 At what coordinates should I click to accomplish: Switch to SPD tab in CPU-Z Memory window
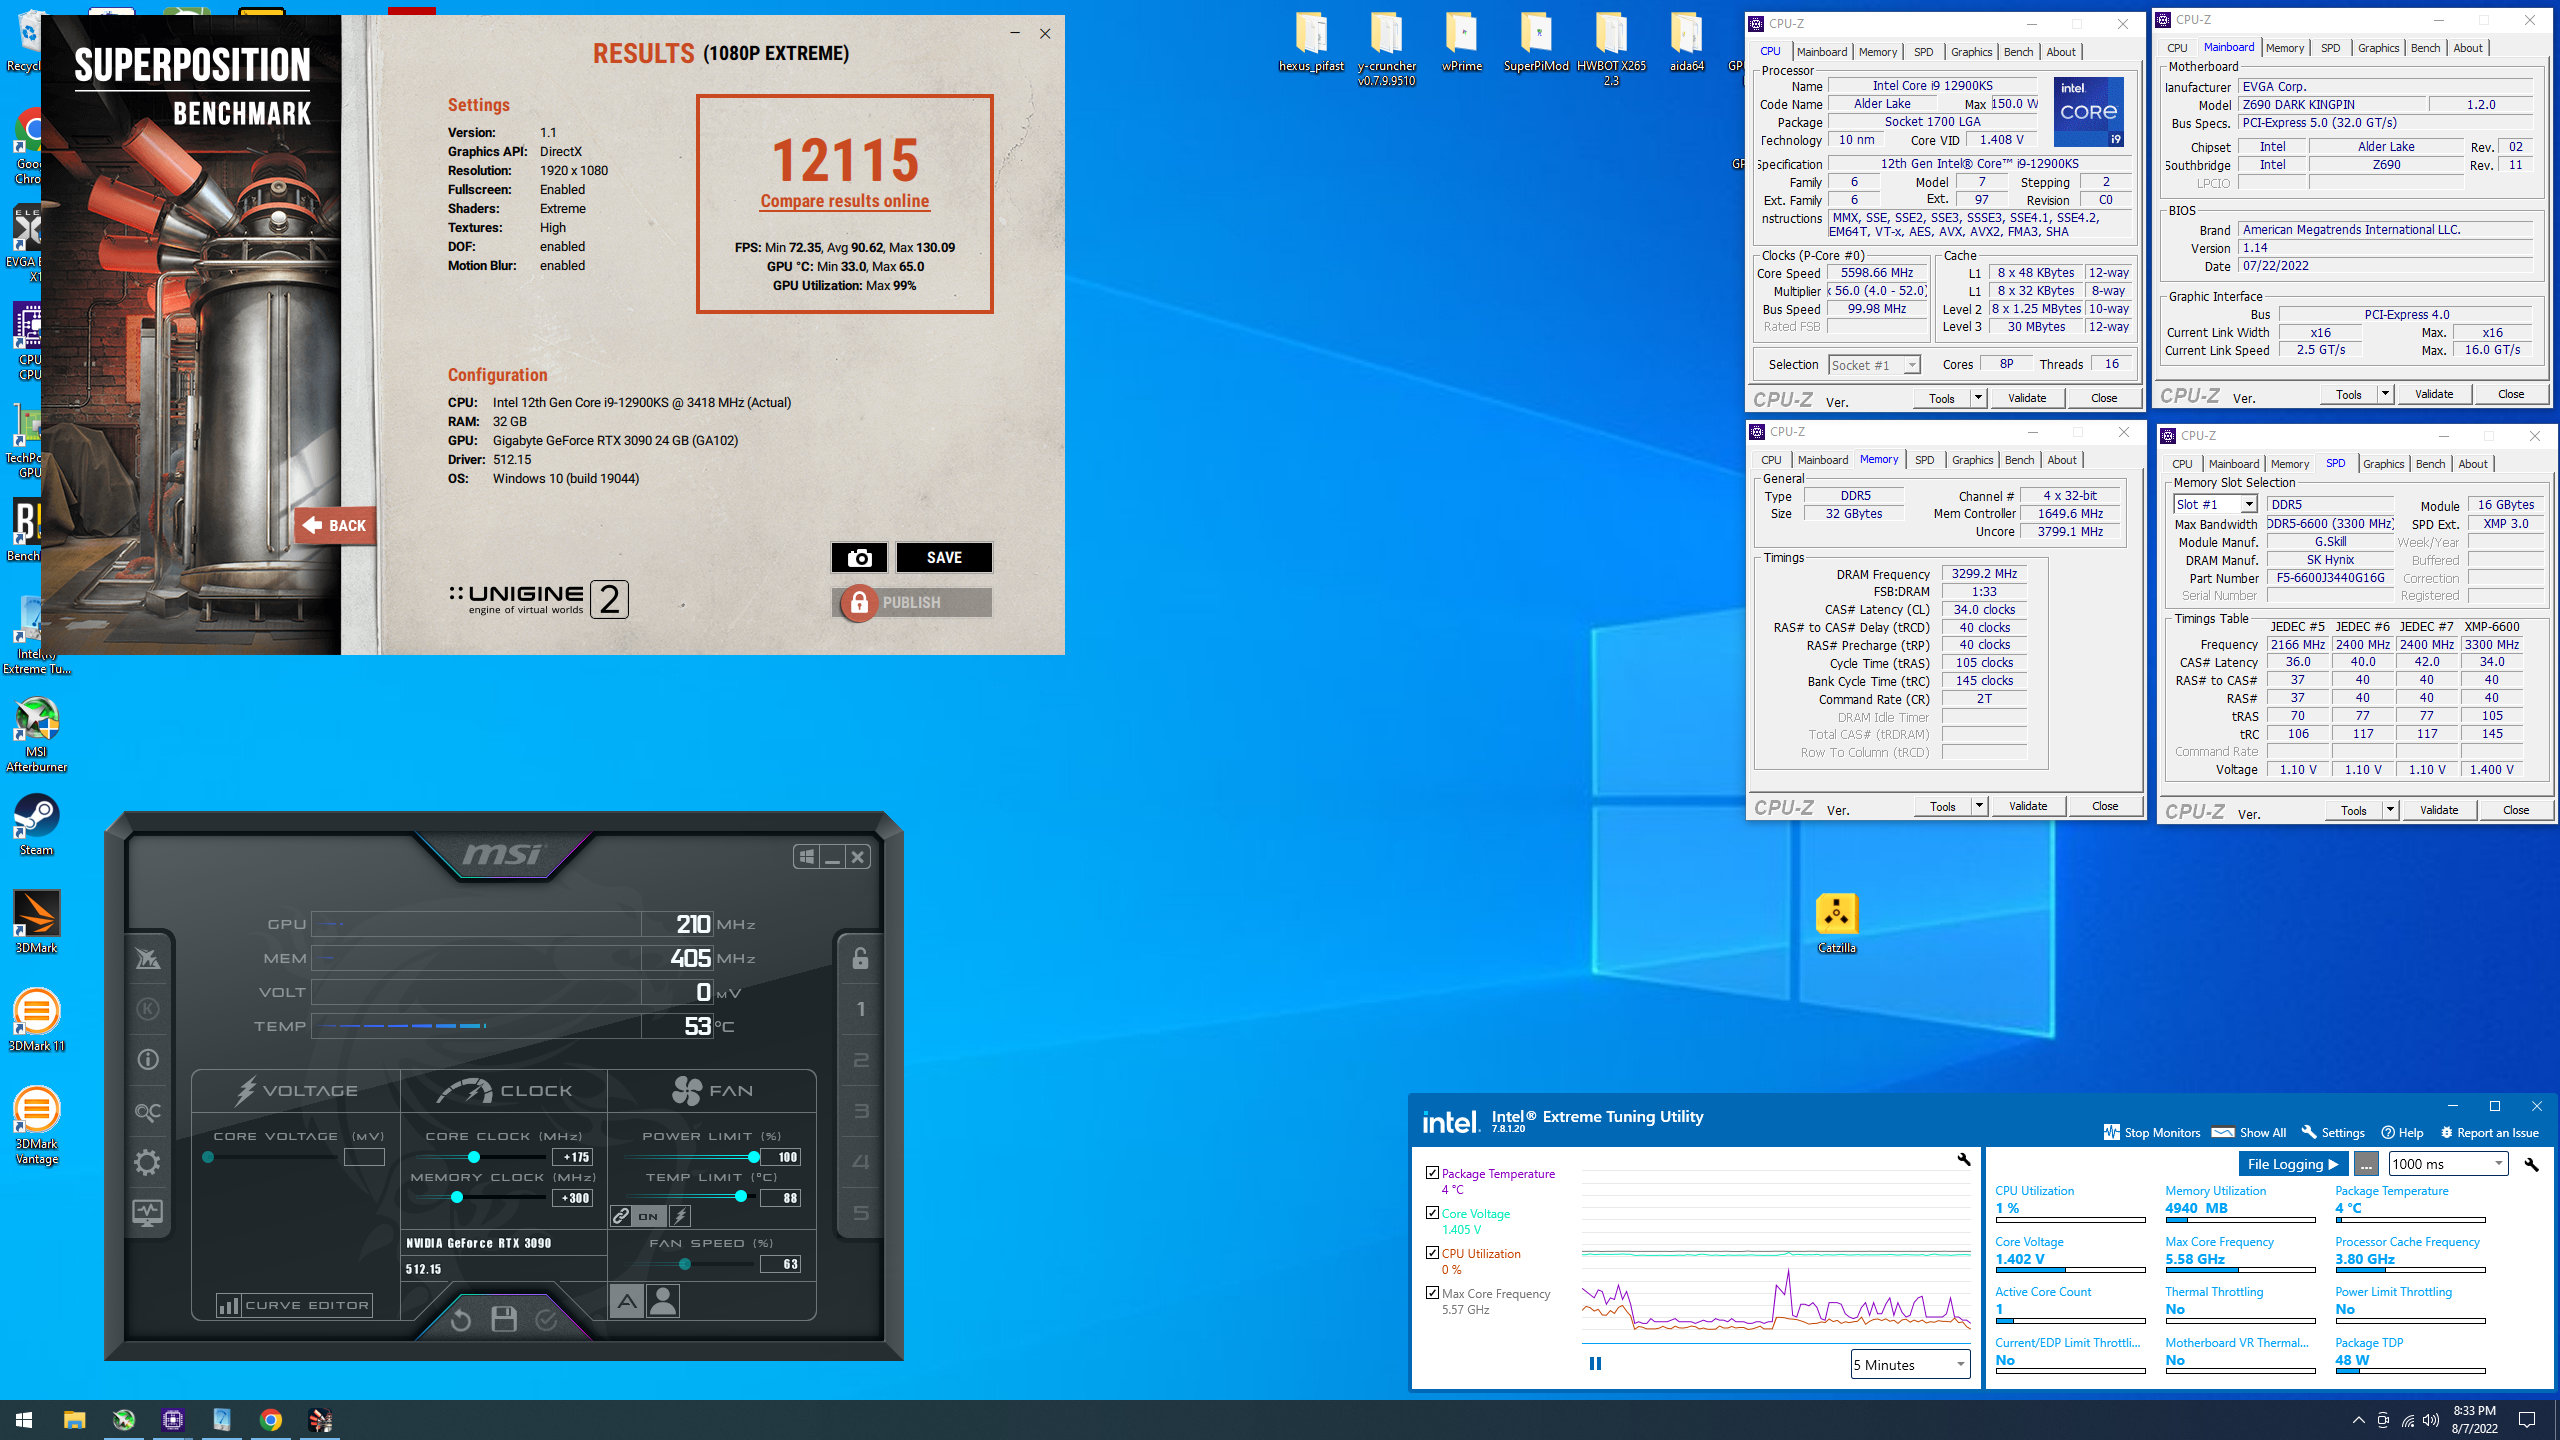point(1925,460)
